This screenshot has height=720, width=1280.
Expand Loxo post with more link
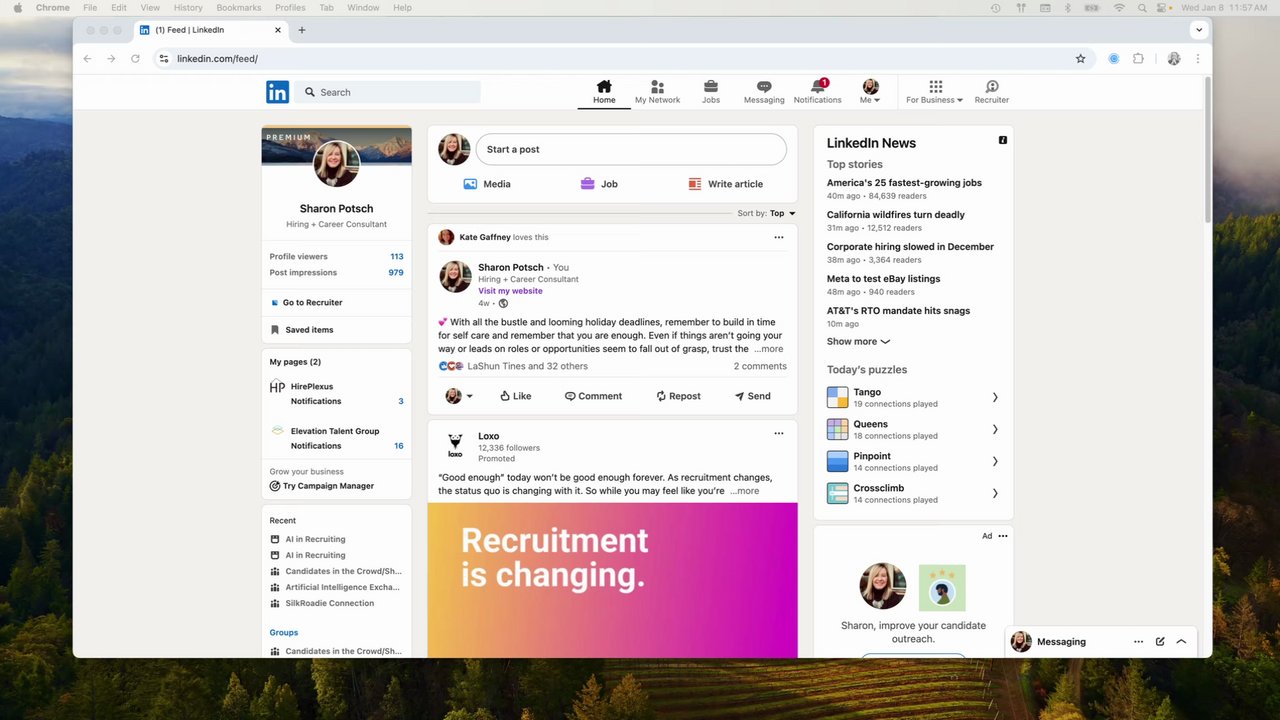click(744, 491)
